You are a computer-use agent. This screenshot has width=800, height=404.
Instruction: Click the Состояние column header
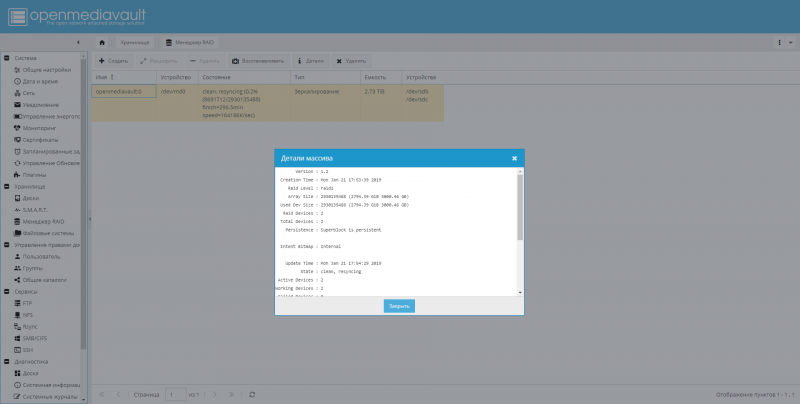pyautogui.click(x=244, y=78)
